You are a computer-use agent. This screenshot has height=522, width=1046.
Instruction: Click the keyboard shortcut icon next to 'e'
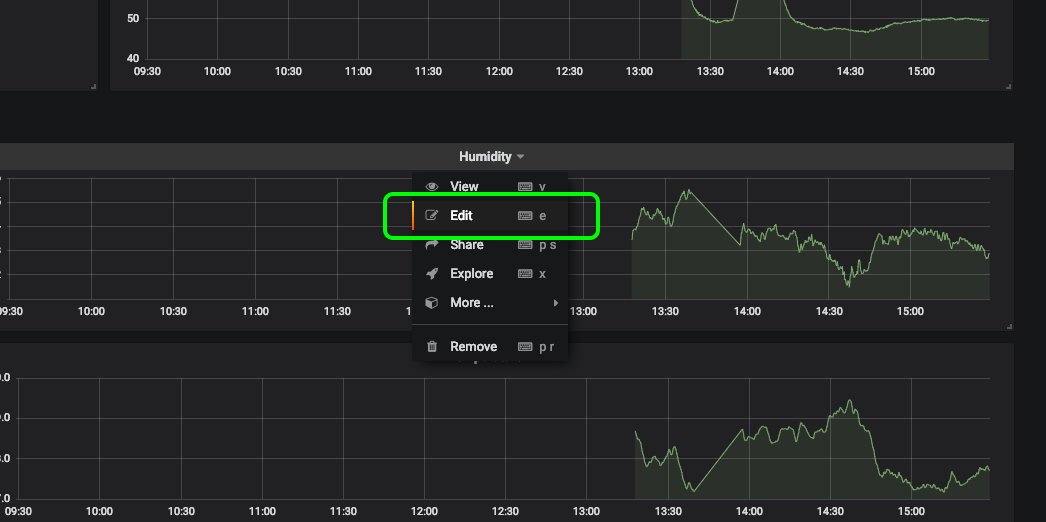click(x=525, y=216)
